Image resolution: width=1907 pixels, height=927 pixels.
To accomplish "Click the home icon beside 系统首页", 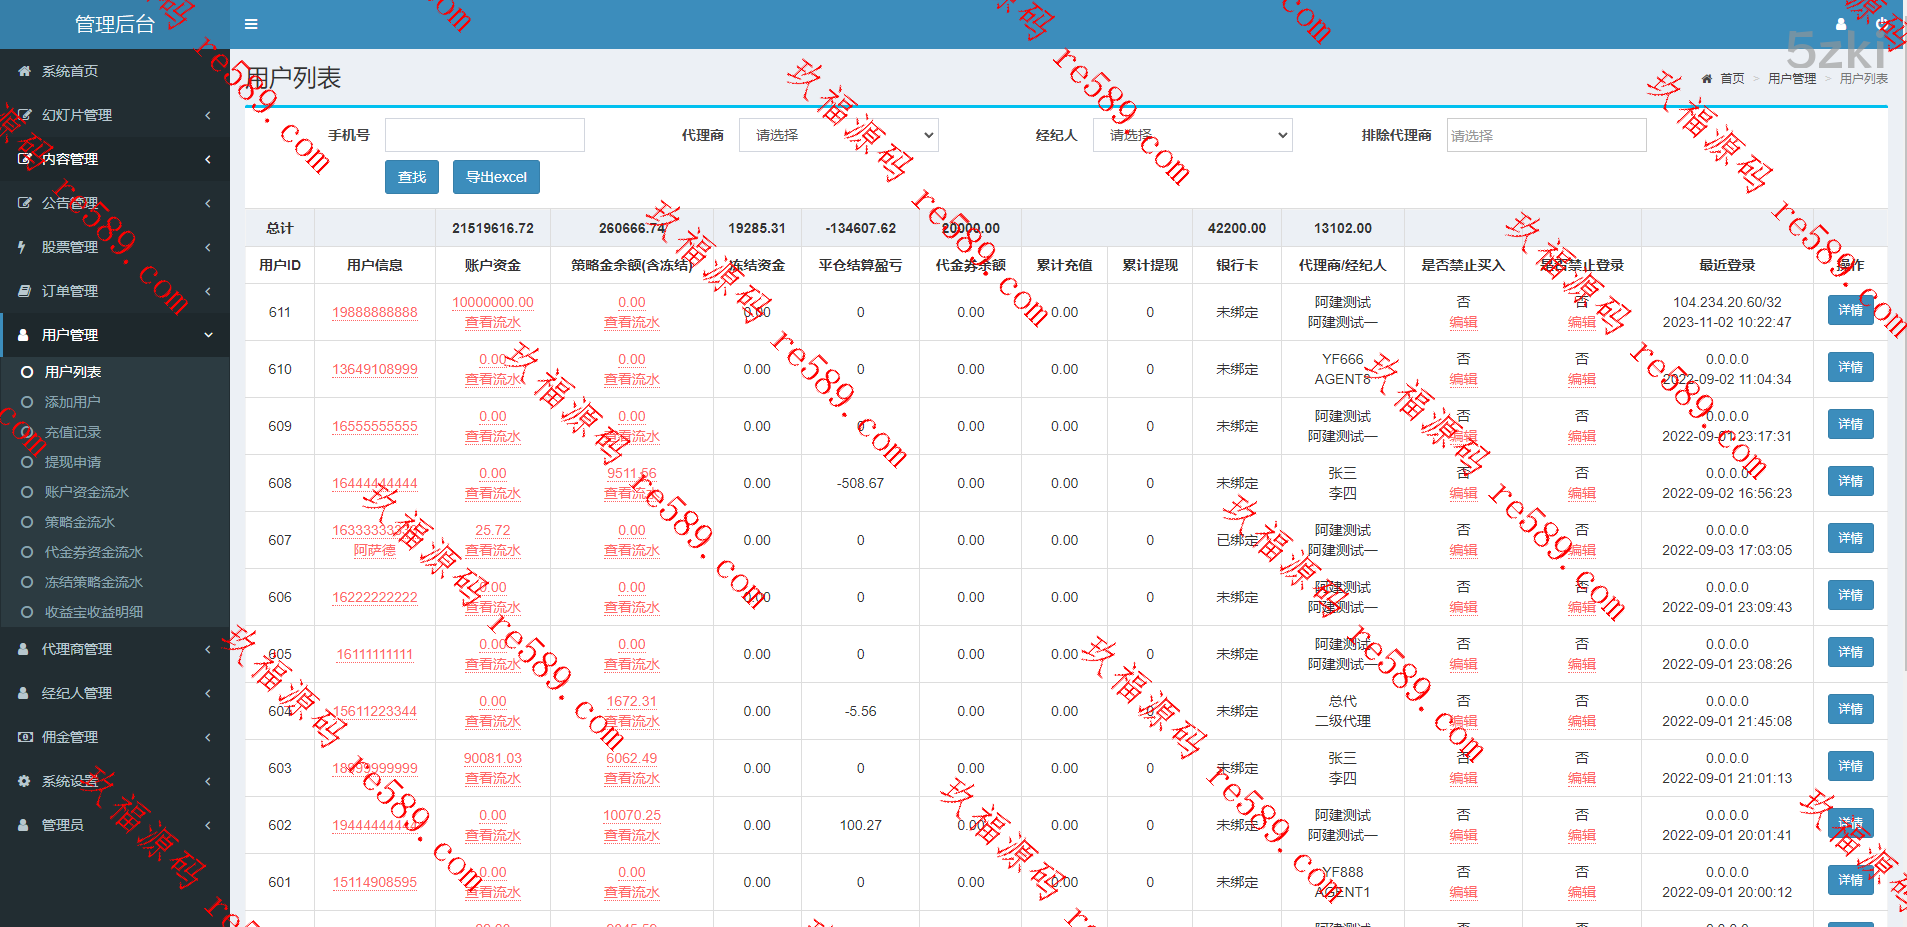I will (x=24, y=71).
